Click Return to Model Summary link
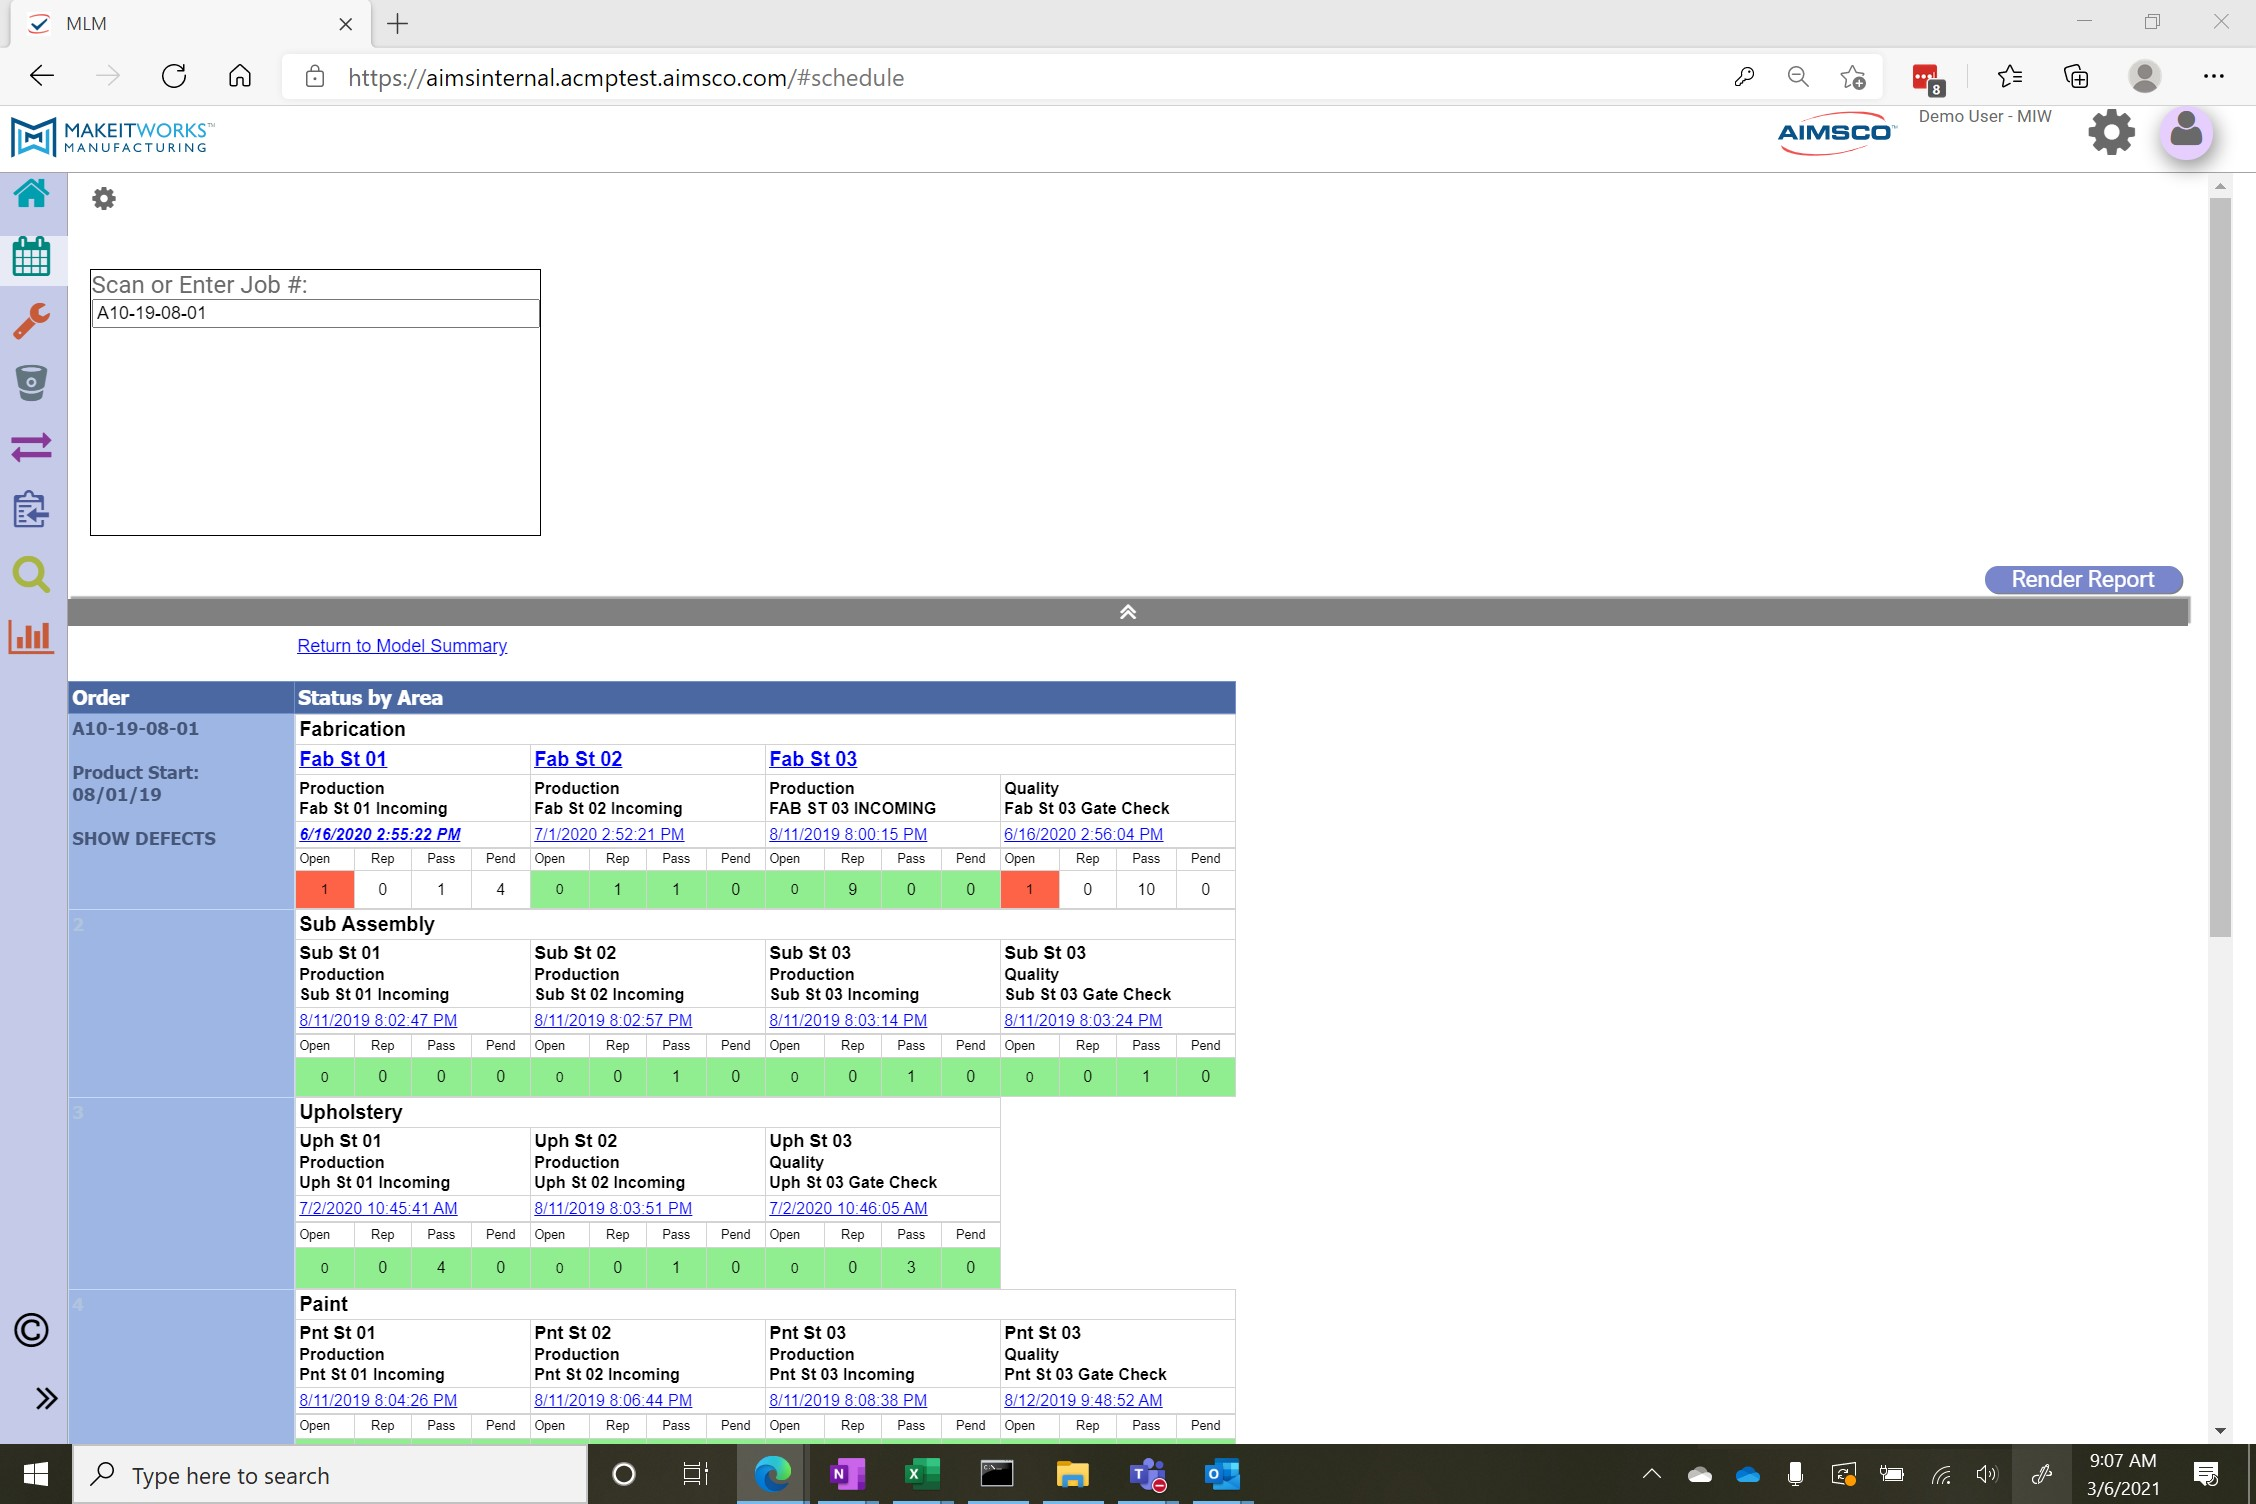 tap(402, 646)
